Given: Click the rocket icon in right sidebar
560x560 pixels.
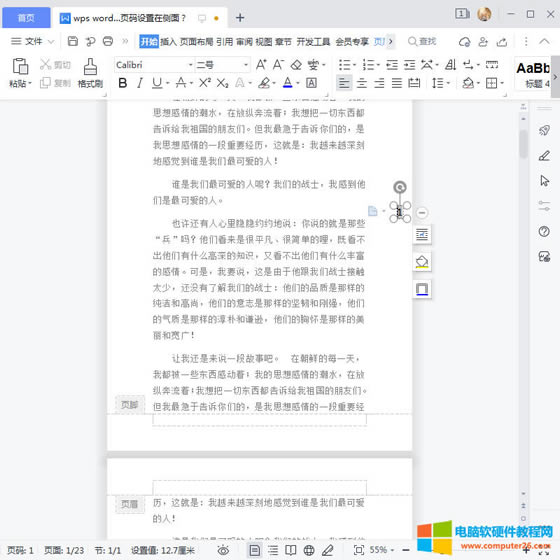Looking at the screenshot, I should point(544,130).
